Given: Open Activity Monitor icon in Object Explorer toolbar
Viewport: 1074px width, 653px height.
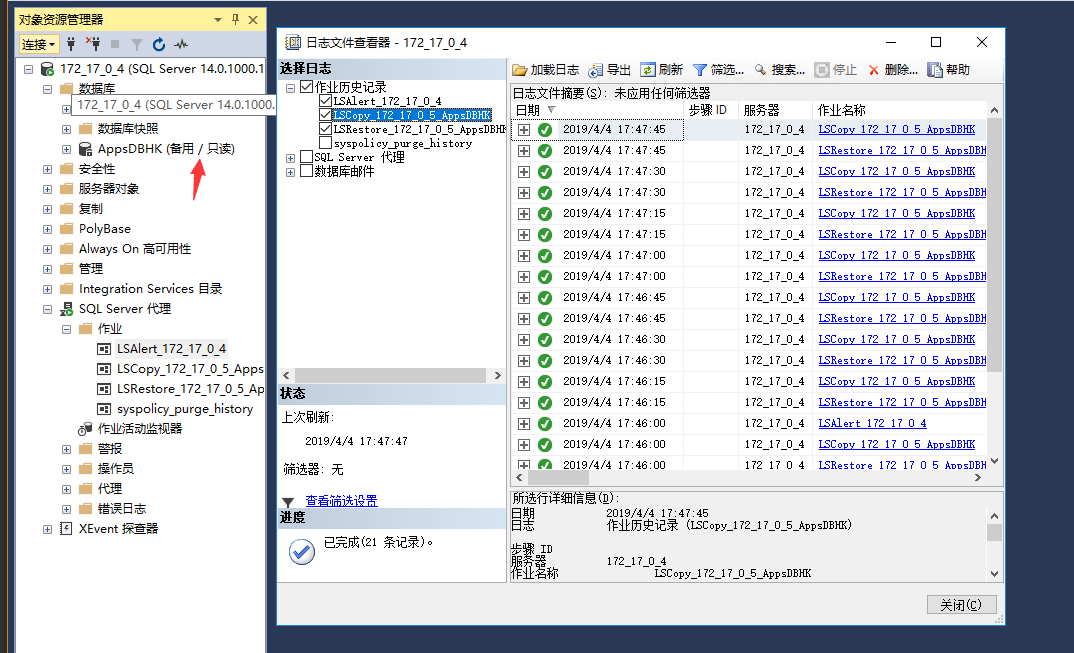Looking at the screenshot, I should pos(181,44).
